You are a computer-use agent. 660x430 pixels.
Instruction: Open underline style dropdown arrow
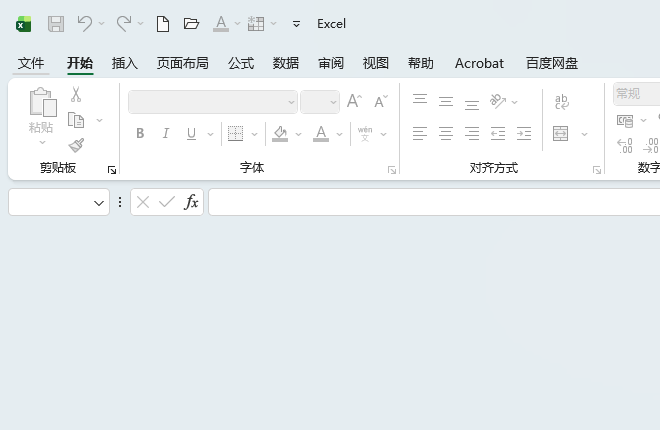pos(210,134)
